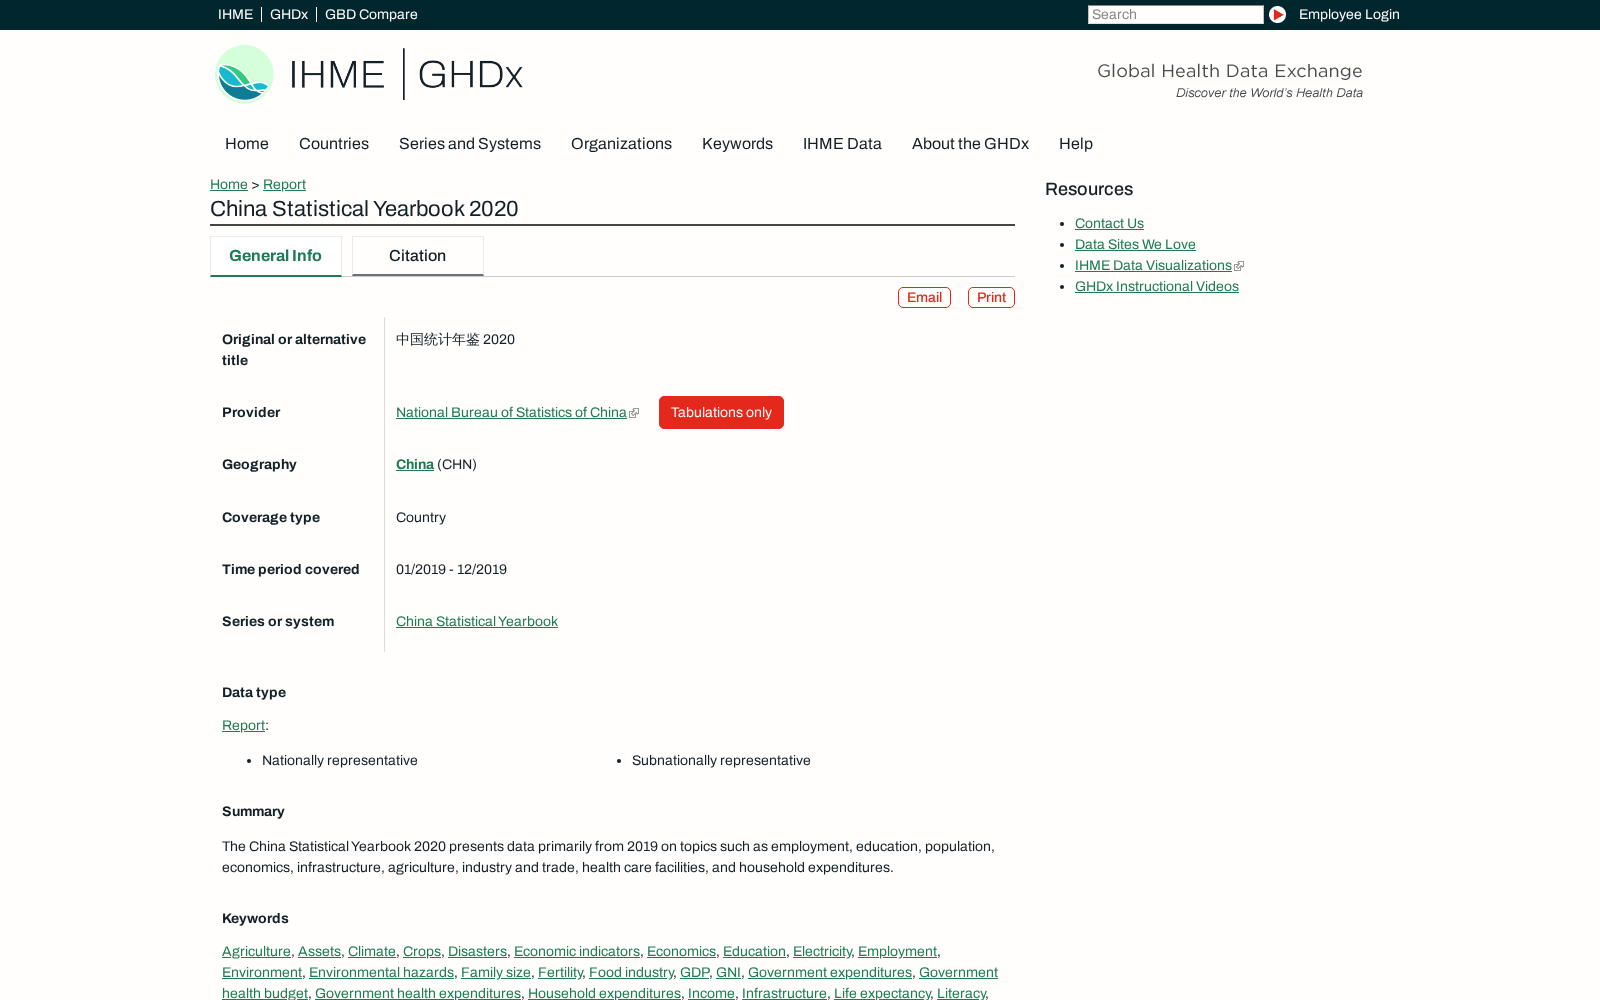Viewport: 1600px width, 1000px height.
Task: Open Series and Systems menu item
Action: point(470,144)
